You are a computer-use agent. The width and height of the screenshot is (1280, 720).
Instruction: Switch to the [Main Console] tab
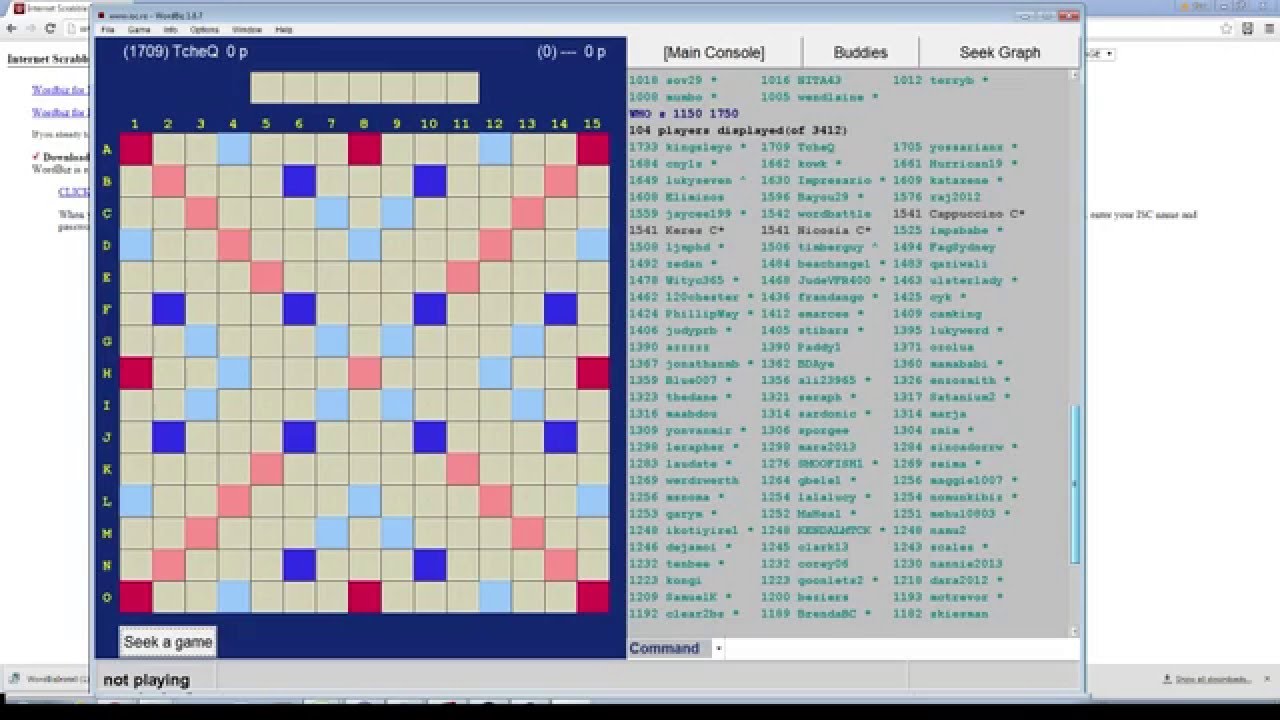[714, 53]
